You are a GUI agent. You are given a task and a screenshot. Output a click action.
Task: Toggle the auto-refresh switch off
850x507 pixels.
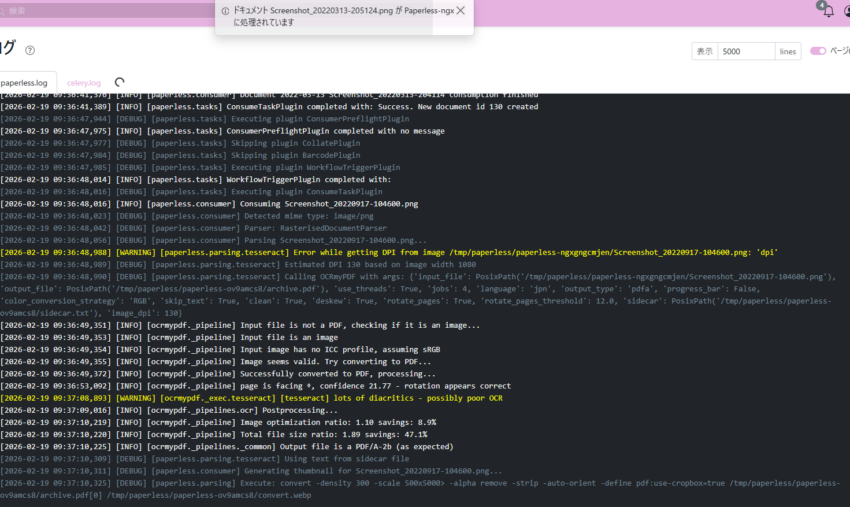[x=818, y=51]
